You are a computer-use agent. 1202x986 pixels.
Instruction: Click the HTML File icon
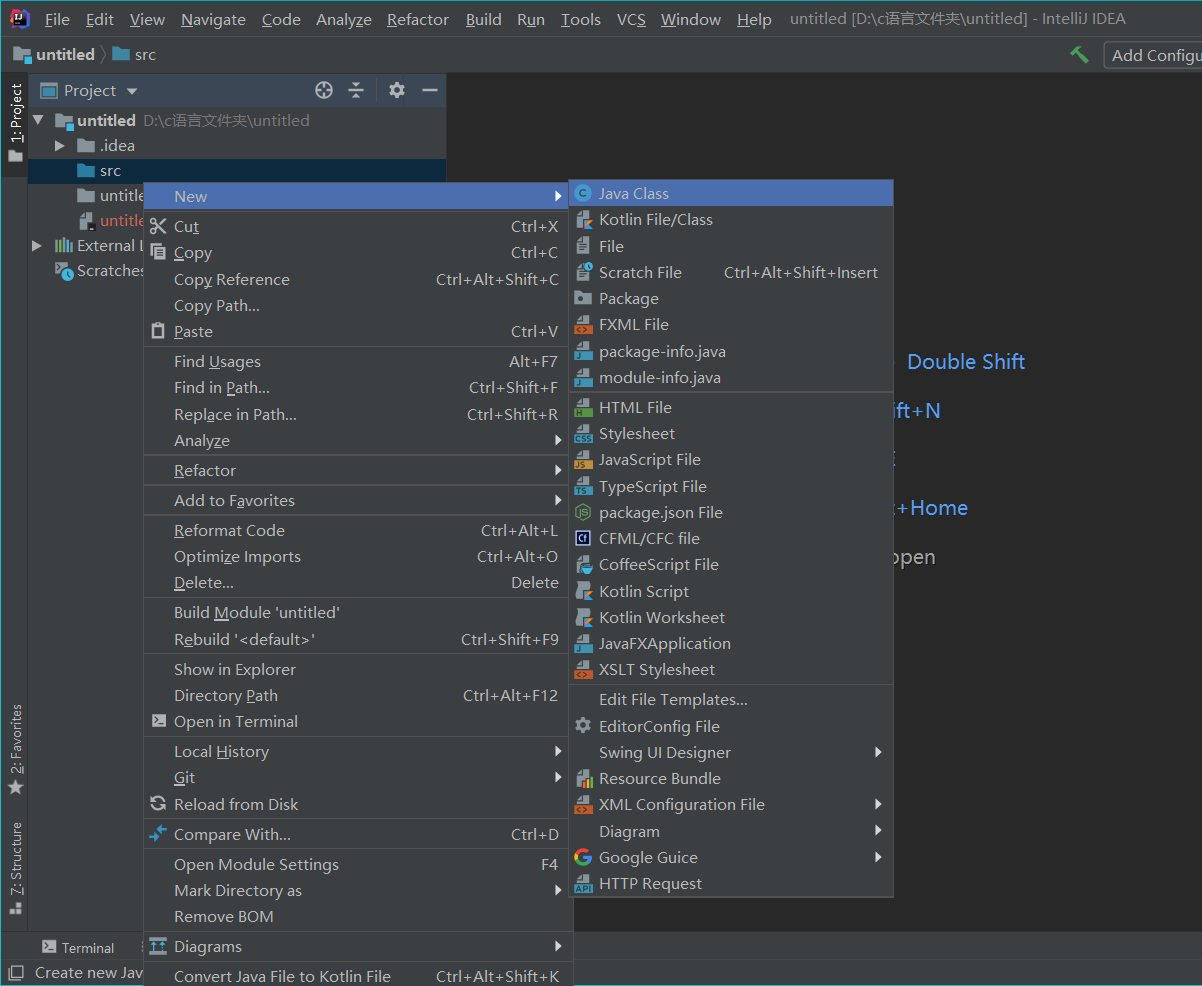click(583, 407)
